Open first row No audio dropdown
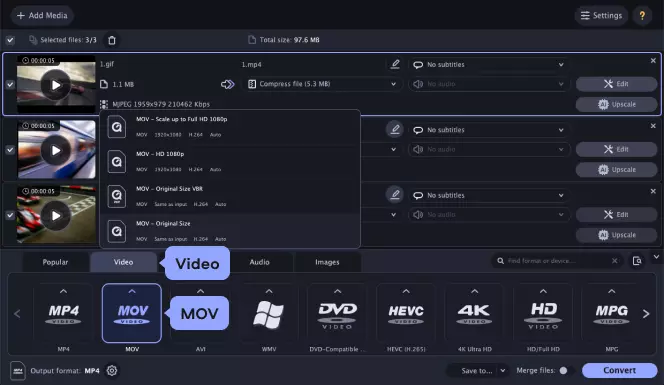 pos(489,84)
